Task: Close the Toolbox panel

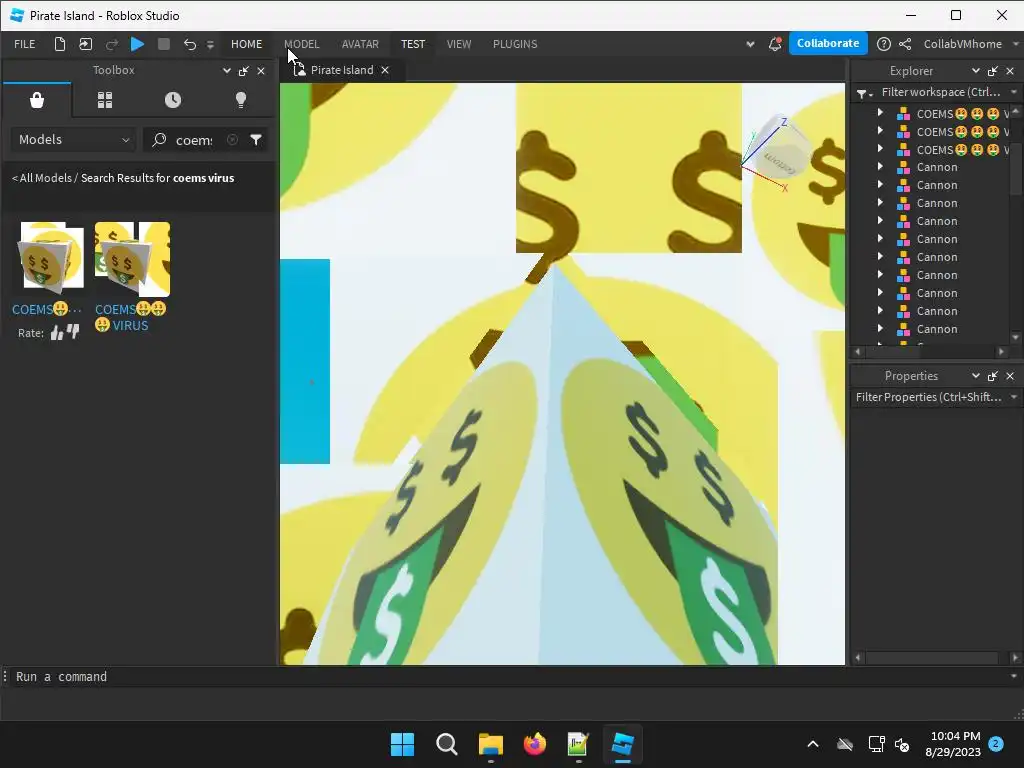Action: click(261, 71)
